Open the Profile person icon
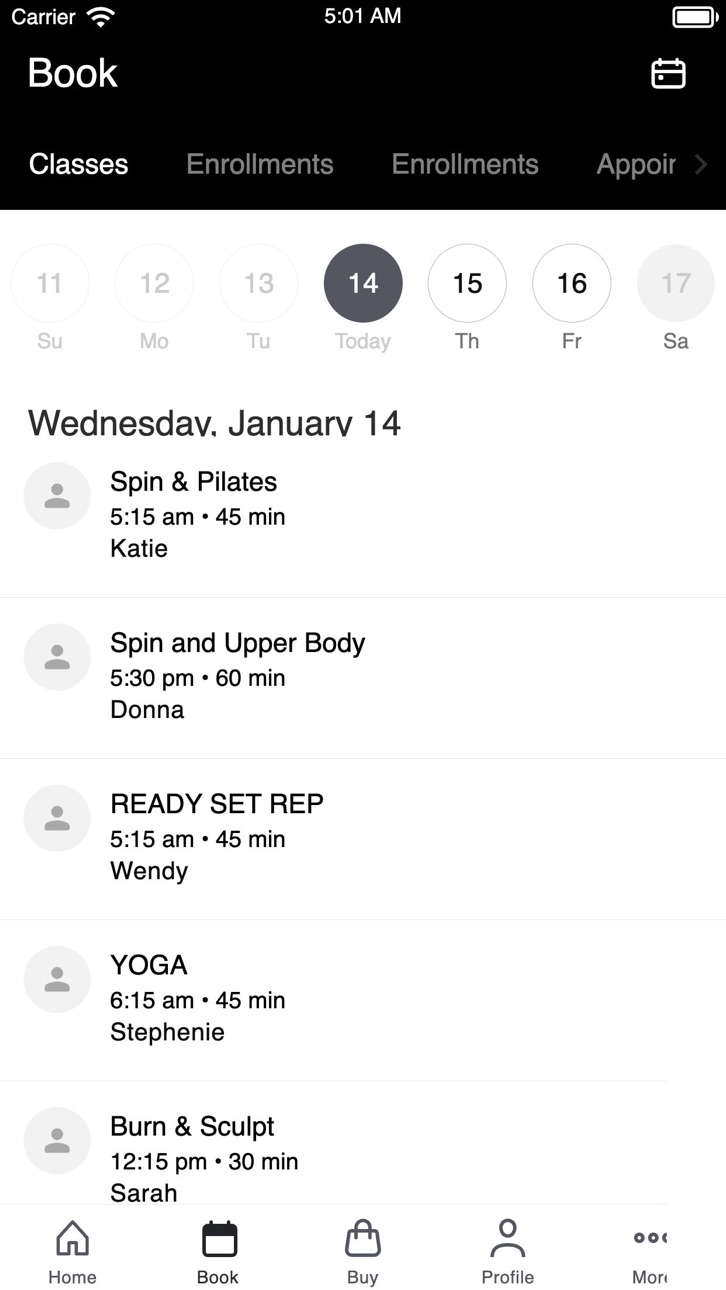 (x=508, y=1238)
